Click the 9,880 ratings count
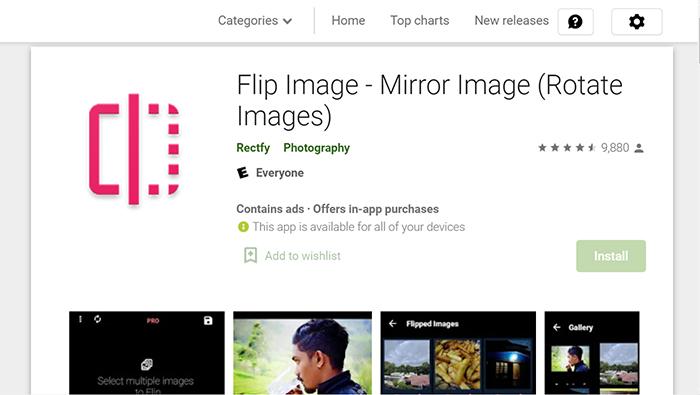 tap(615, 148)
